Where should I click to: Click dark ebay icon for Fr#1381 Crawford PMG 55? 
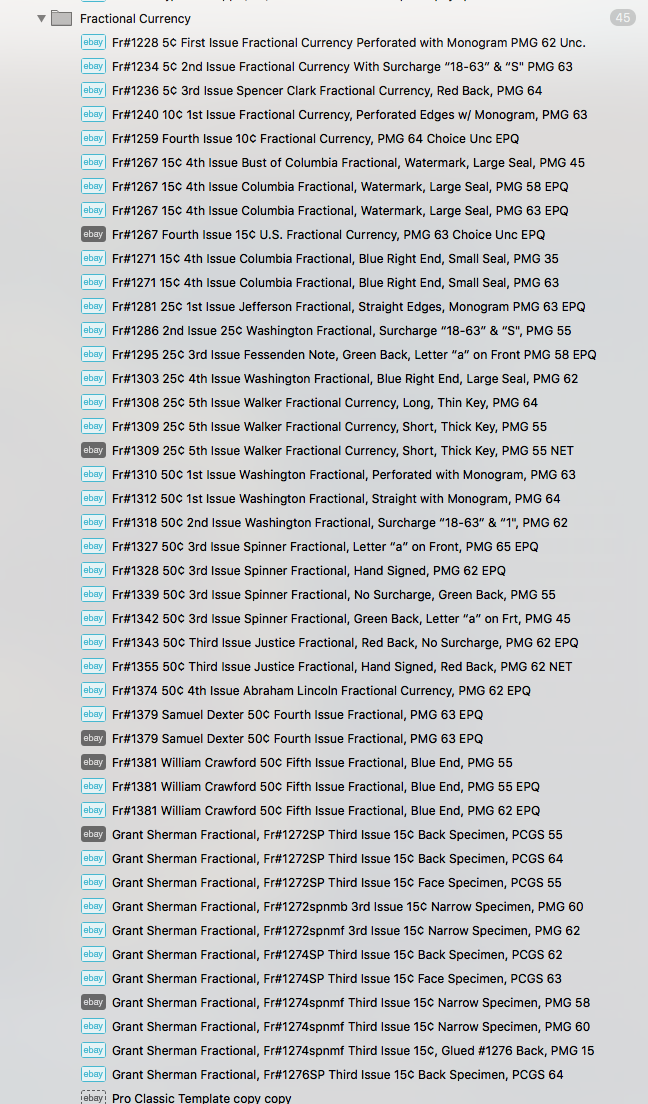(93, 762)
